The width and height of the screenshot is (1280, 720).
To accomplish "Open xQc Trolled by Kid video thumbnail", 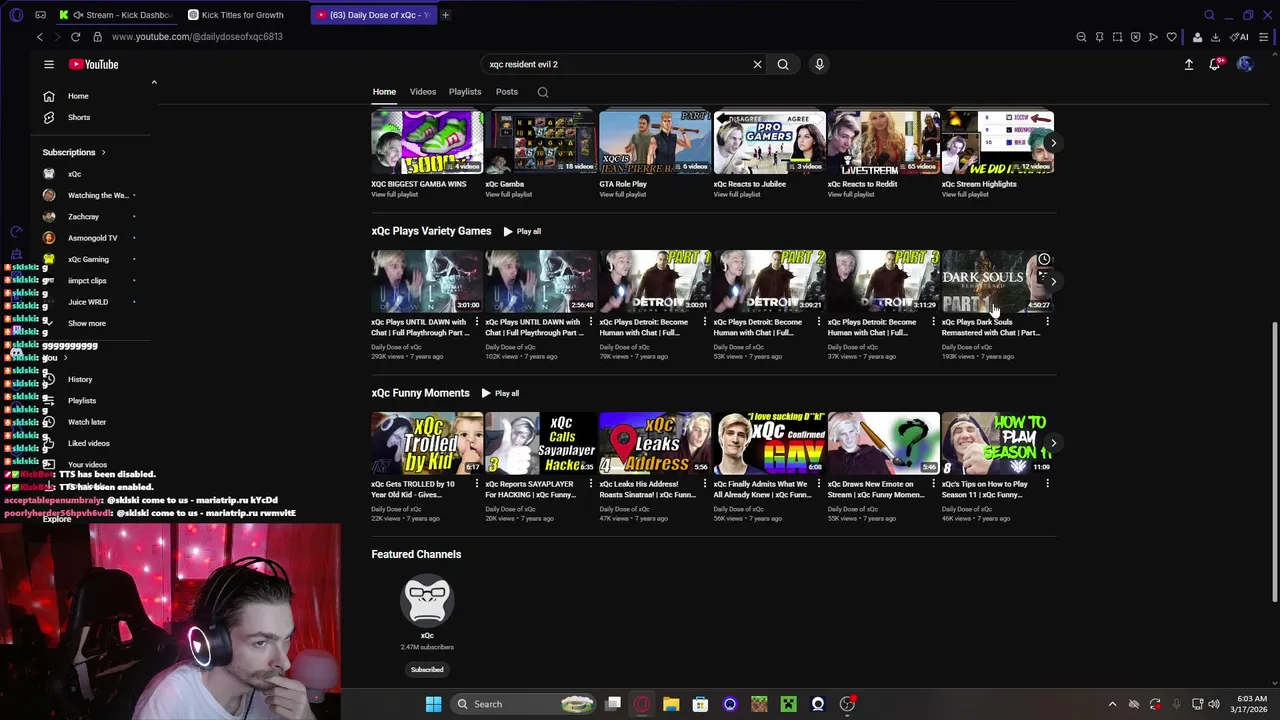I will pos(427,443).
